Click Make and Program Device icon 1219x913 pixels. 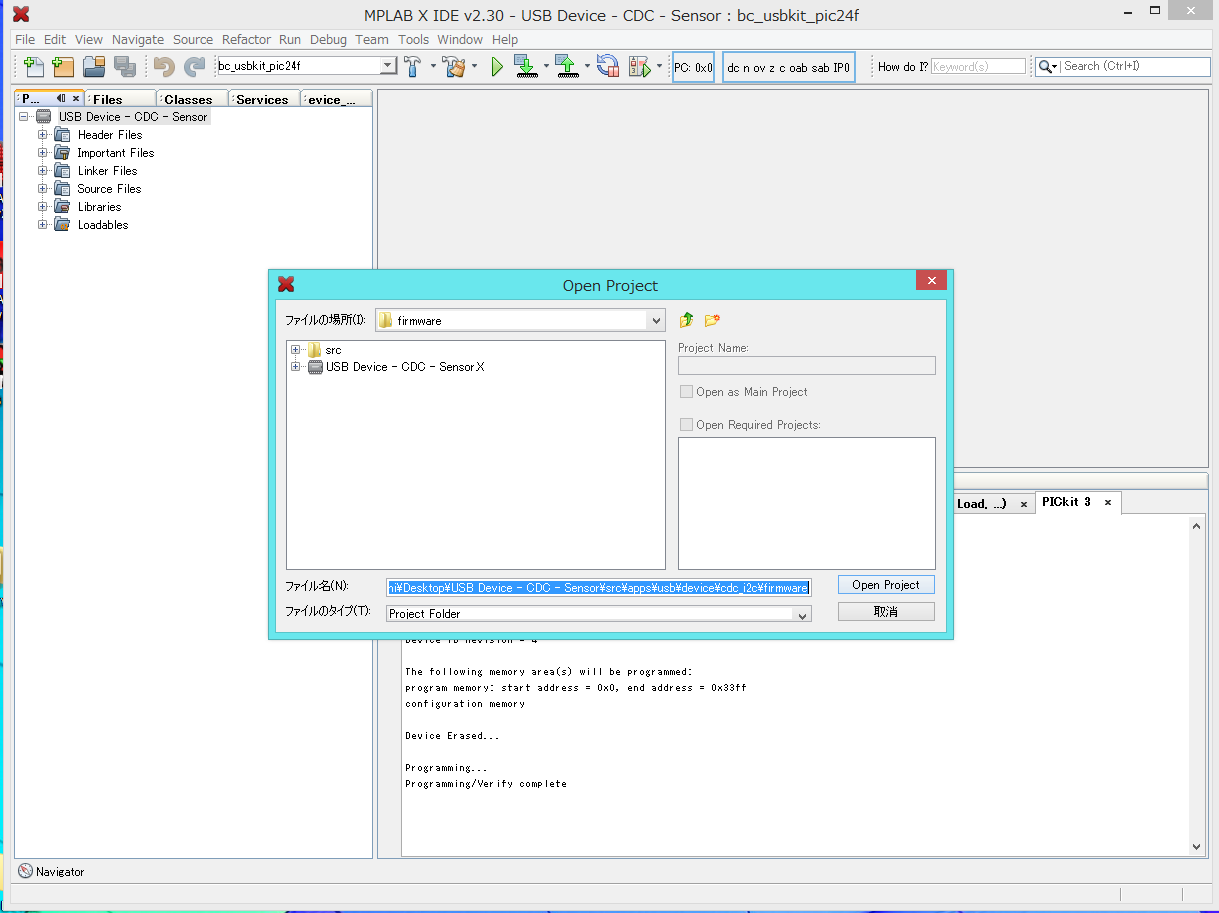[525, 67]
